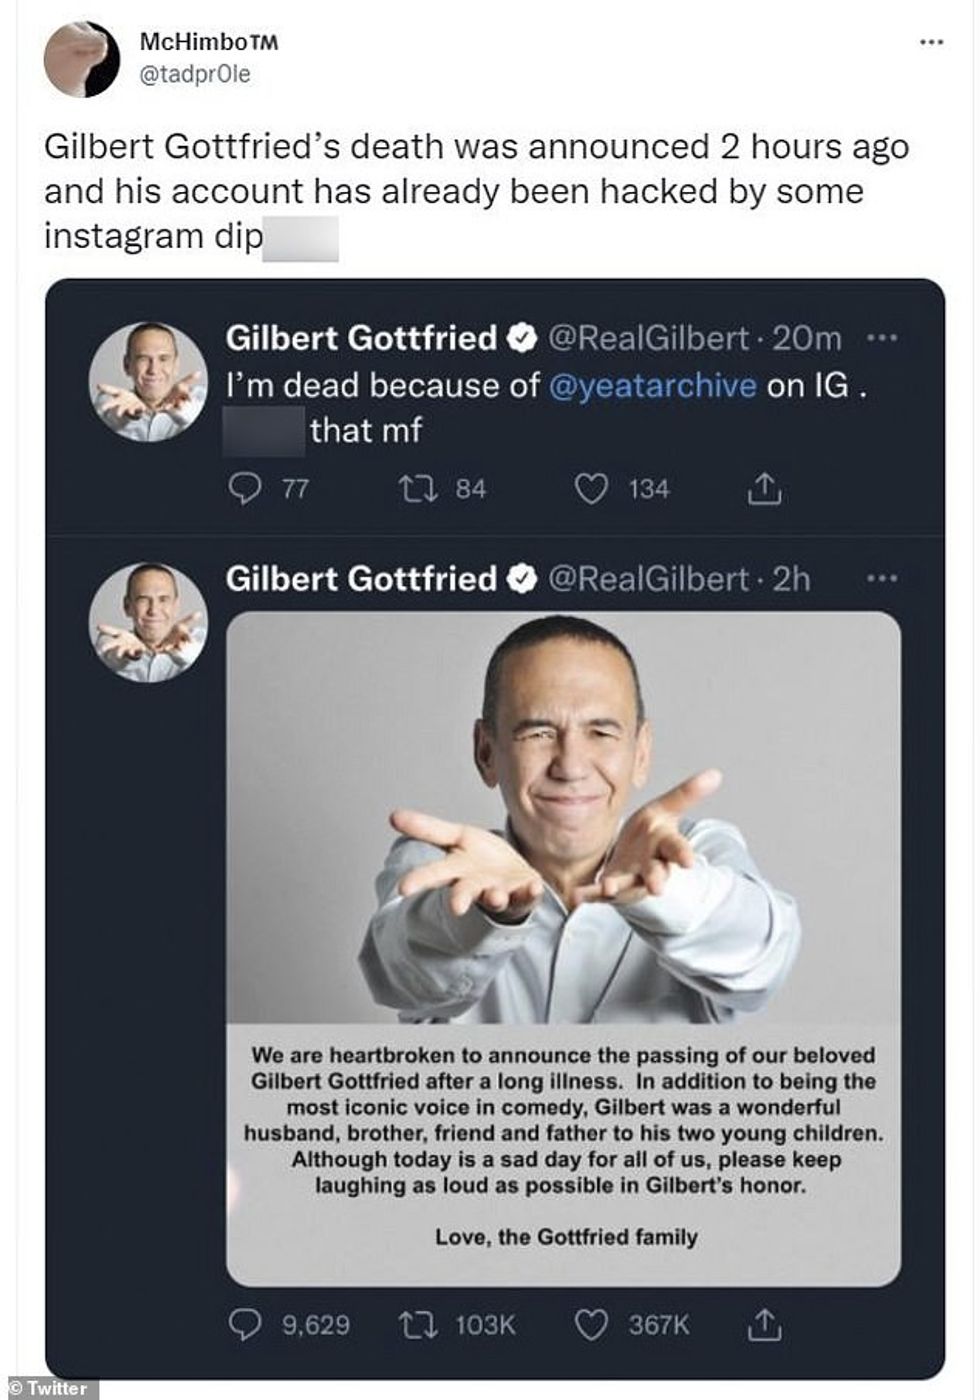This screenshot has width=980, height=1400.
Task: Click Gilbert Gottfried's avatar on the 20m tweet
Action: (x=148, y=382)
